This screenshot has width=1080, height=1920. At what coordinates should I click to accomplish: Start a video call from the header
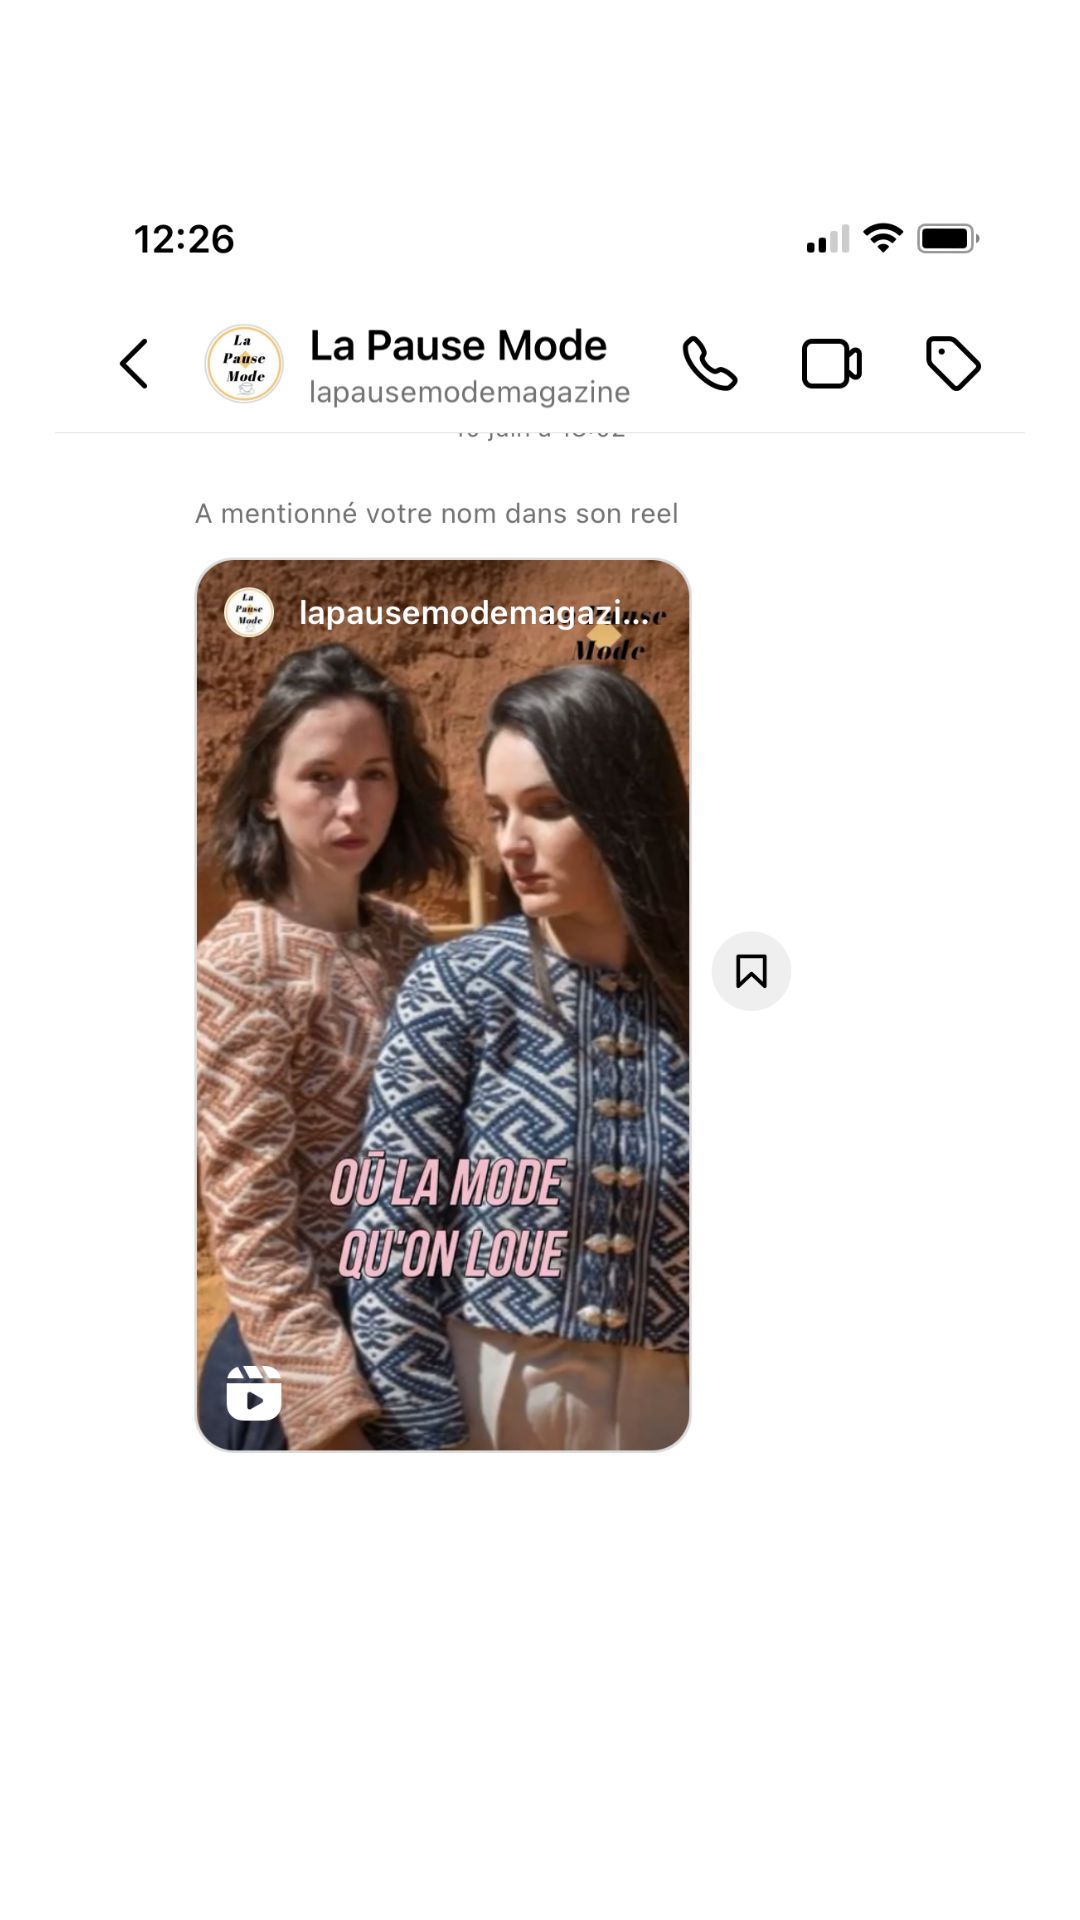831,364
